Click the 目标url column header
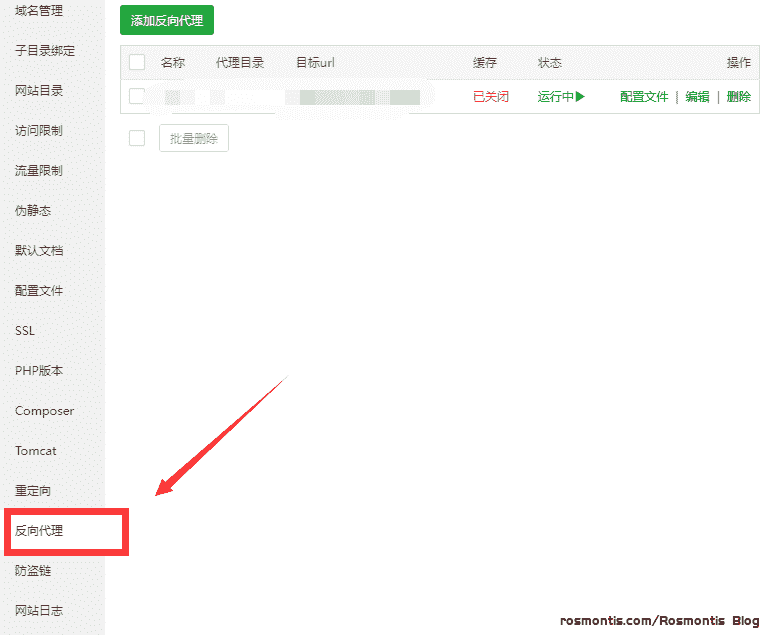Screen dimensions: 766x635 pyautogui.click(x=315, y=63)
